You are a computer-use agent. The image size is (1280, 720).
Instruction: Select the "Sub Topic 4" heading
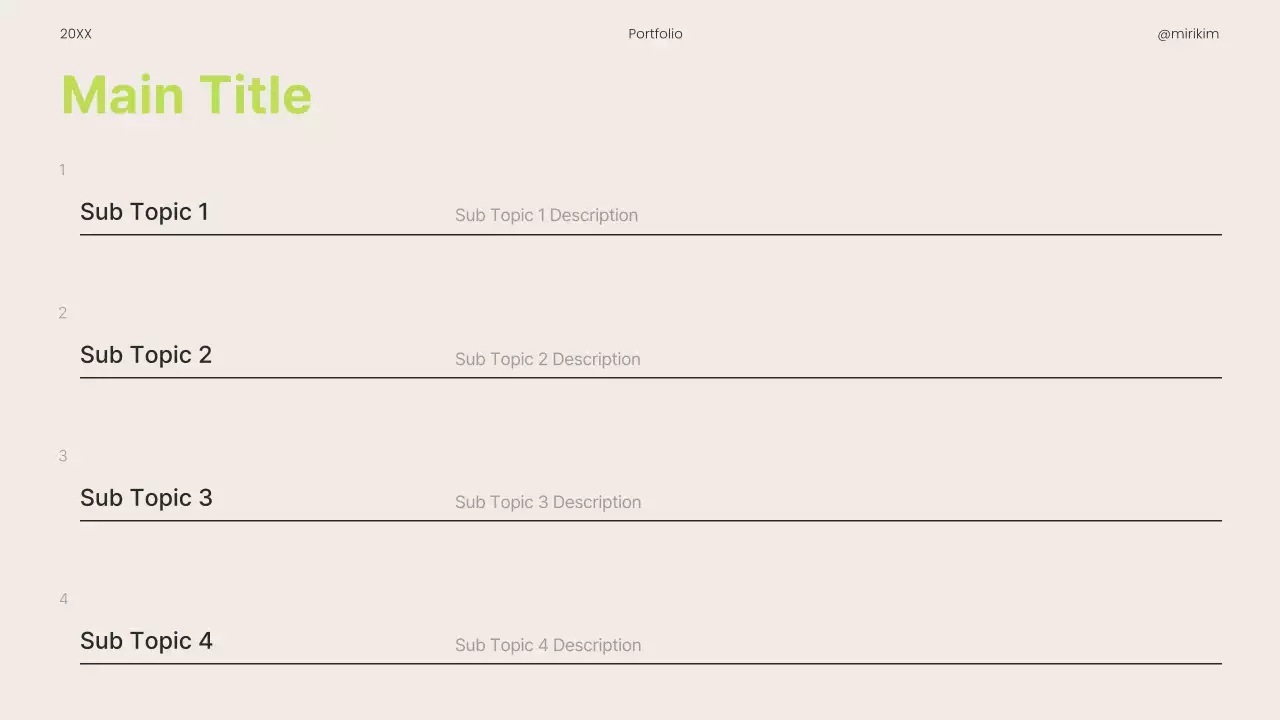(146, 641)
